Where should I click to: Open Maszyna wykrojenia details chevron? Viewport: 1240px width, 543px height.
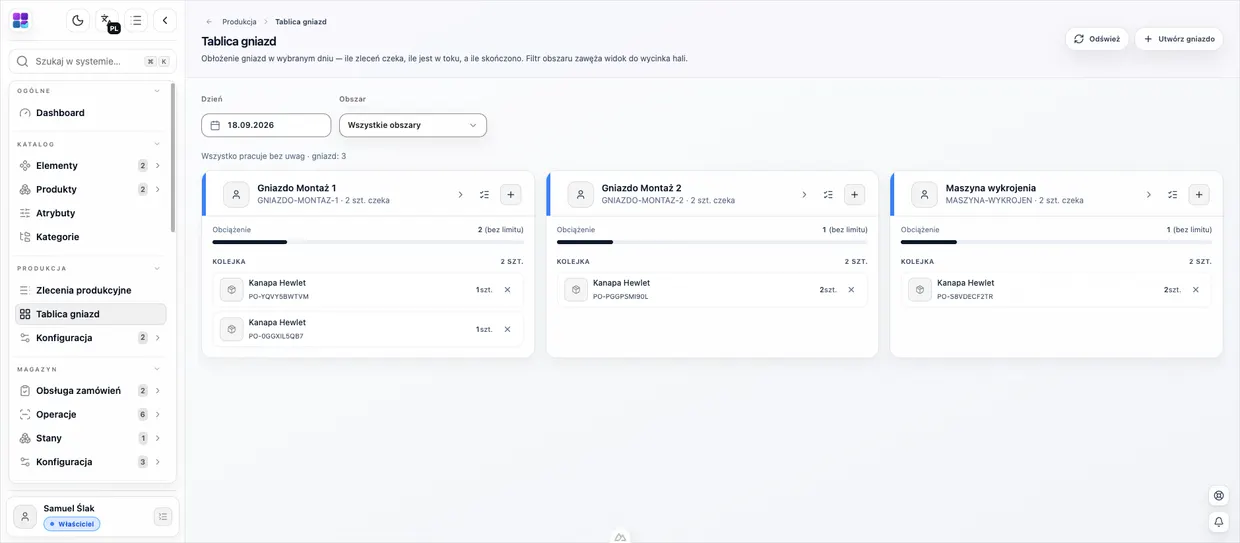[1148, 195]
